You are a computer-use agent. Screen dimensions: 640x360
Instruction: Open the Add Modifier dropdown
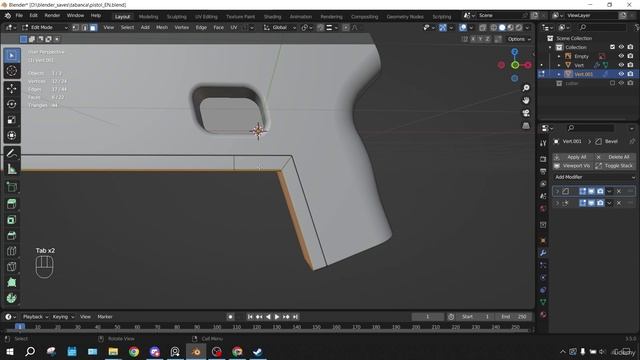pos(594,177)
